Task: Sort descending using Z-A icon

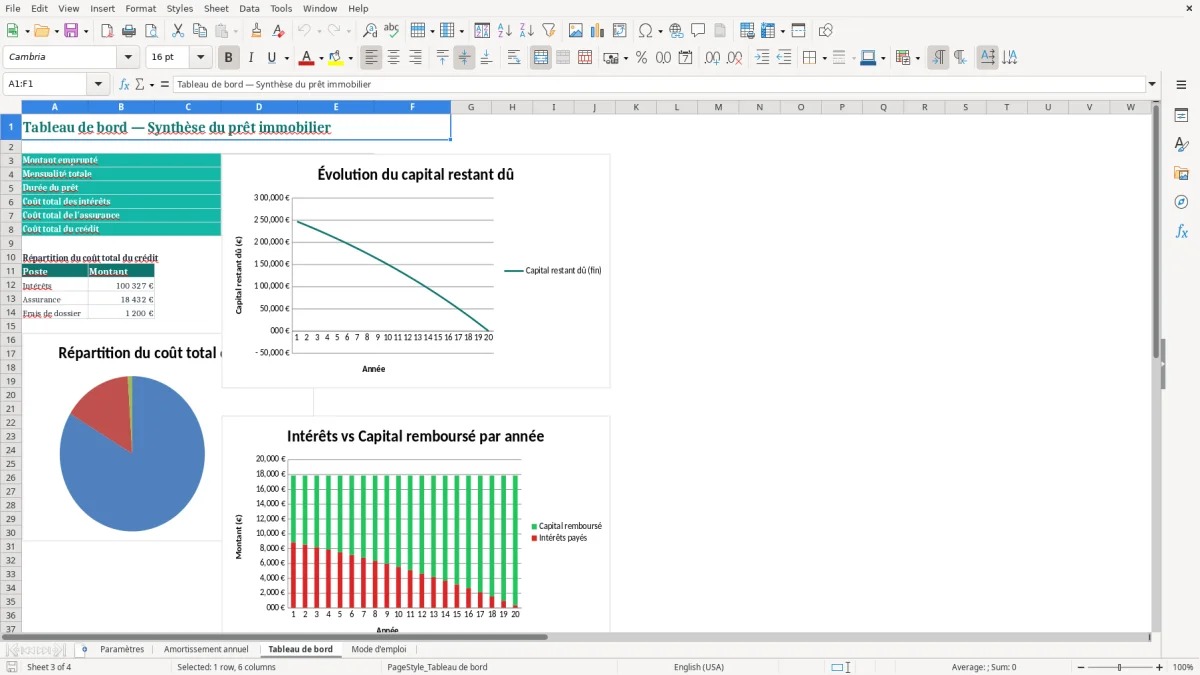Action: pyautogui.click(x=527, y=31)
